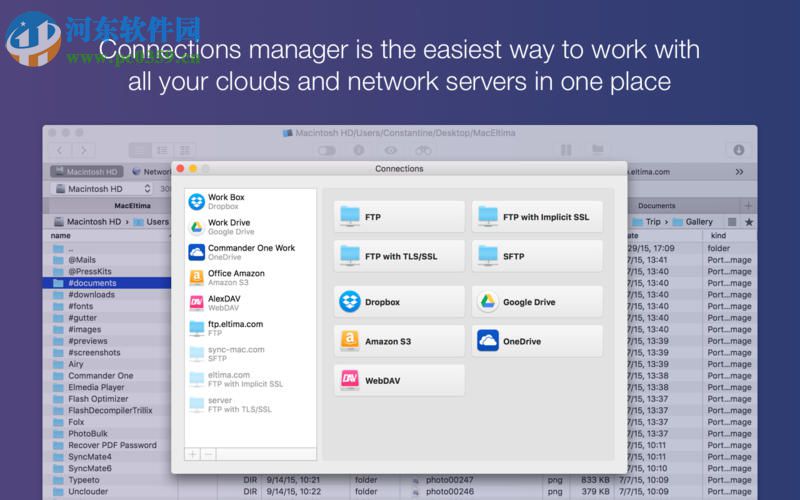
Task: Open Commander One Work OneDrive entry
Action: click(251, 252)
